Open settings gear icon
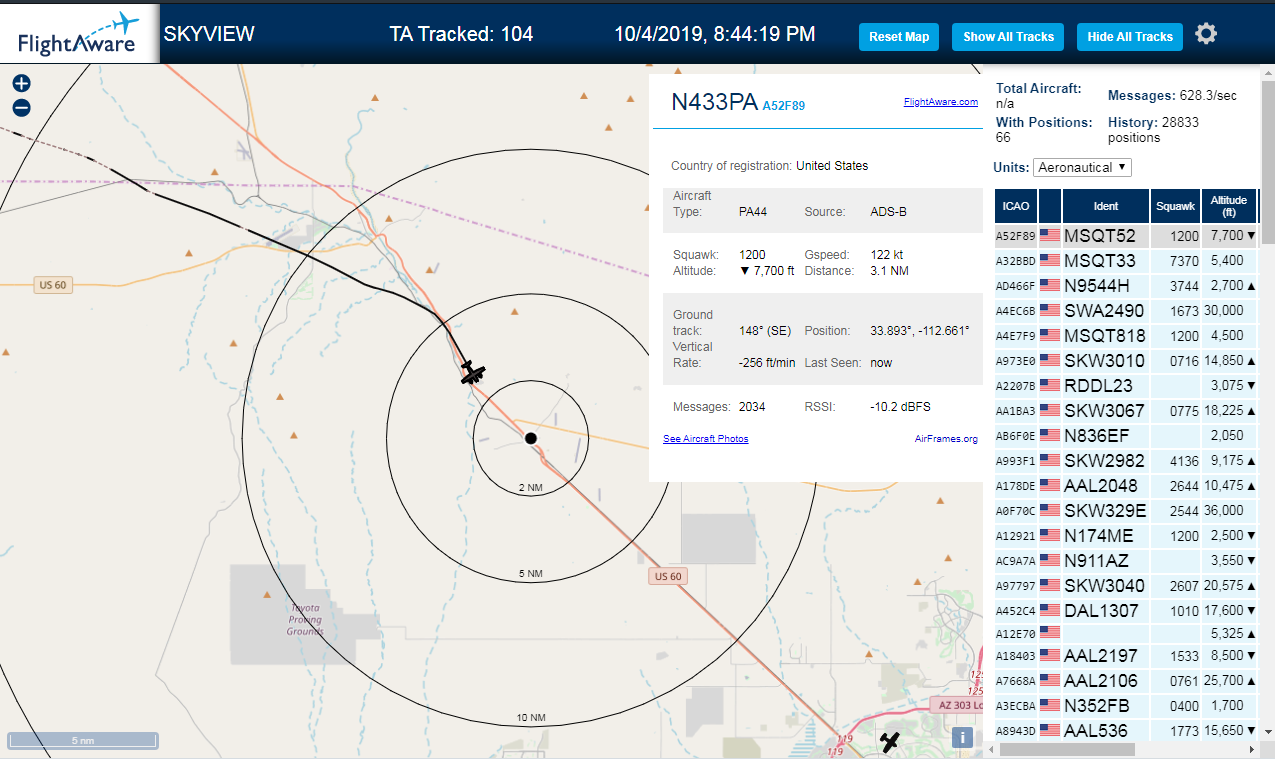 pyautogui.click(x=1206, y=34)
